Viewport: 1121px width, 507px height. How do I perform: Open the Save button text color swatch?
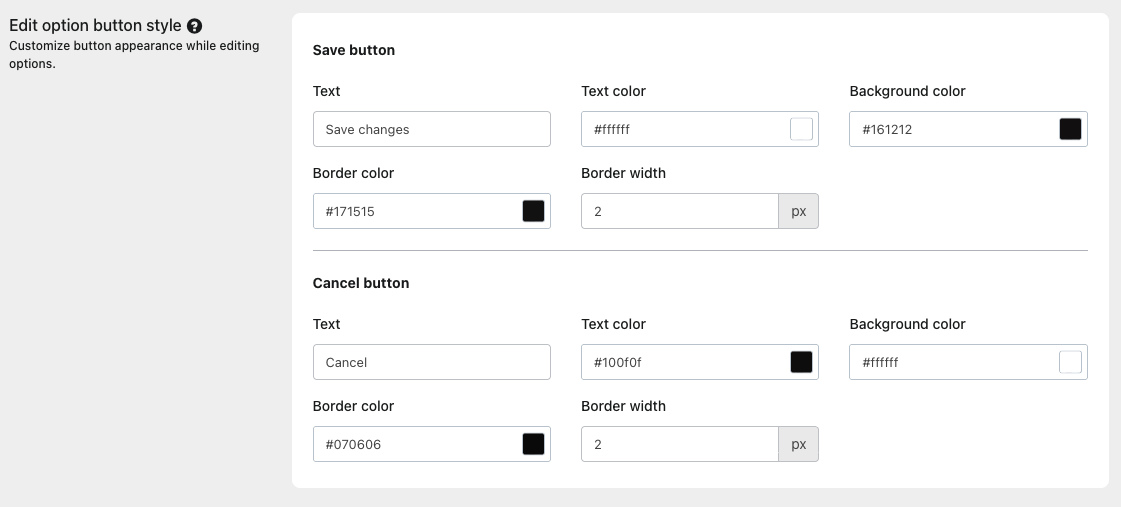(x=801, y=129)
